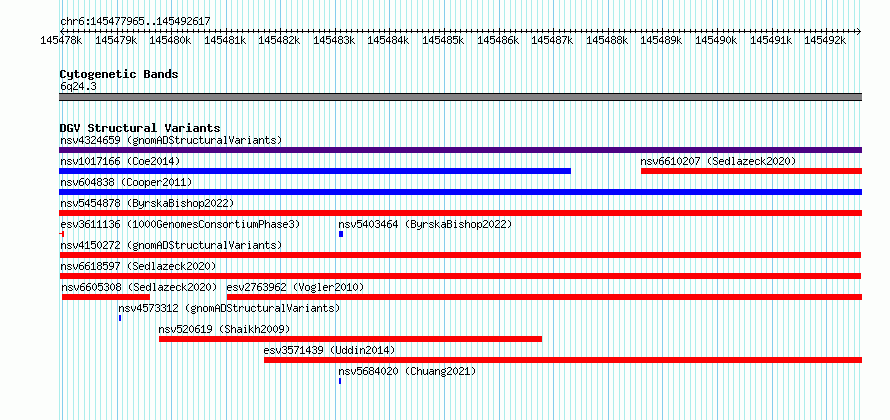Open esv3611136 1000GenomesConsortiumPhase3 label
Image resolution: width=890 pixels, height=420 pixels.
180,225
